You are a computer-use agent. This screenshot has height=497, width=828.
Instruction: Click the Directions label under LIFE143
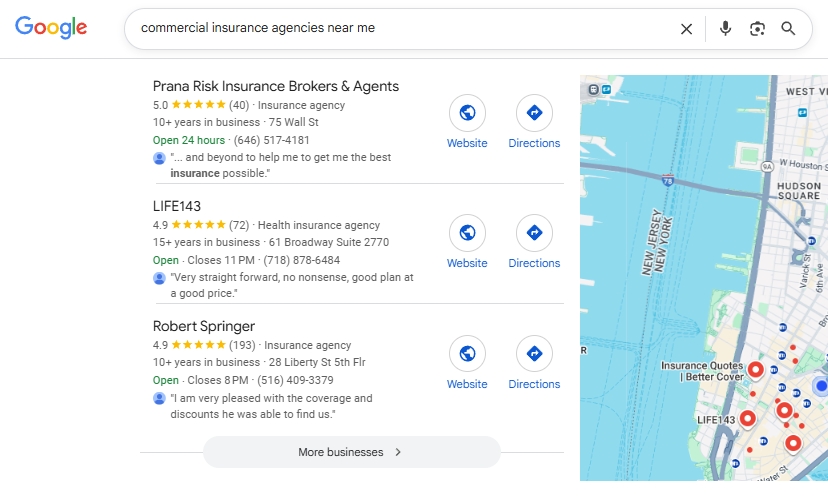pos(534,263)
